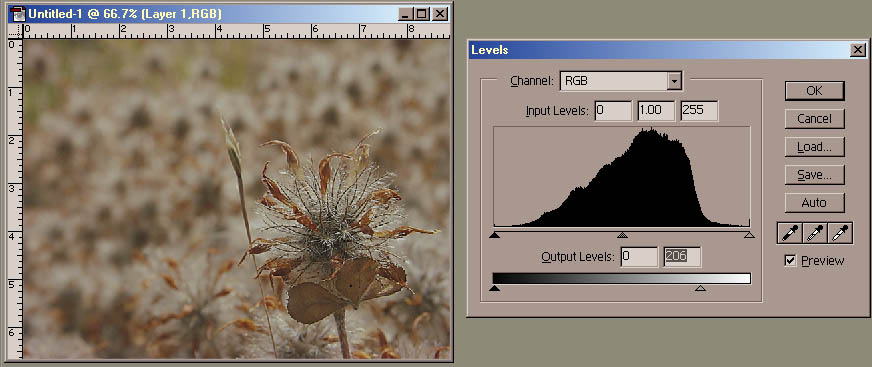Click the ruler origin corner box
The height and width of the screenshot is (367, 872).
tap(15, 31)
